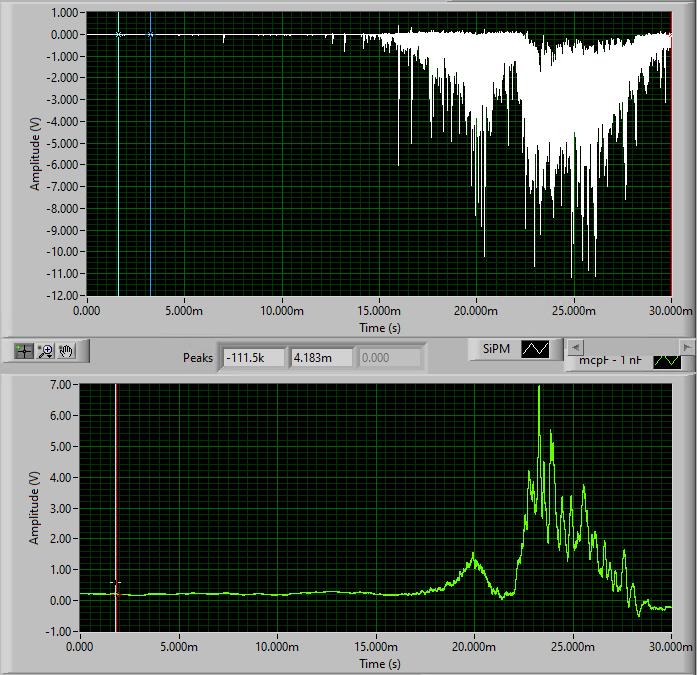The image size is (697, 675).
Task: Select the light-blue cursor line in top graph
Action: click(x=118, y=156)
